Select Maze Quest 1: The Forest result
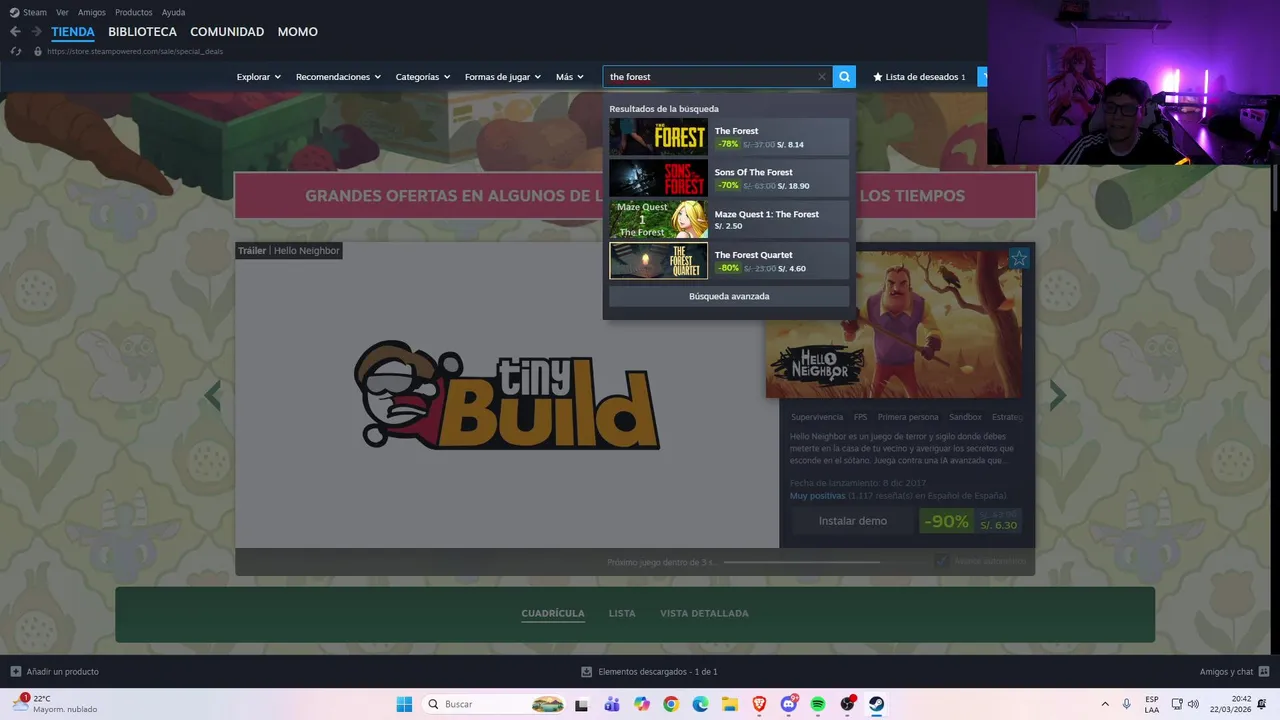Viewport: 1280px width, 720px height. coord(729,219)
